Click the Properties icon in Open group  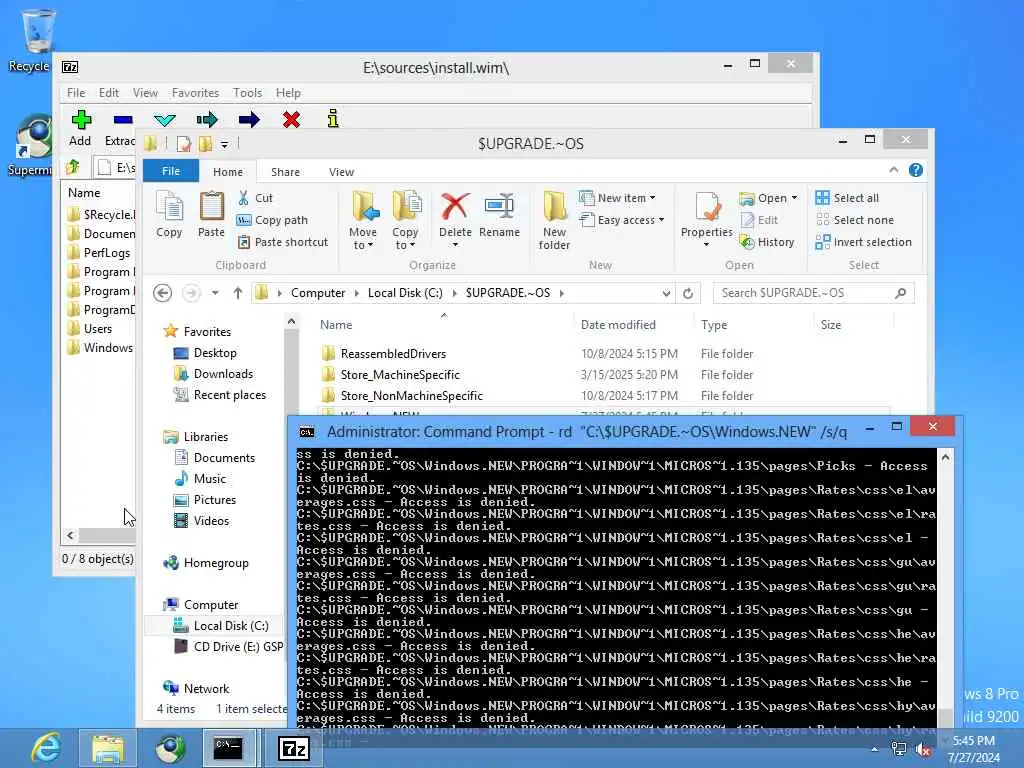pyautogui.click(x=708, y=206)
